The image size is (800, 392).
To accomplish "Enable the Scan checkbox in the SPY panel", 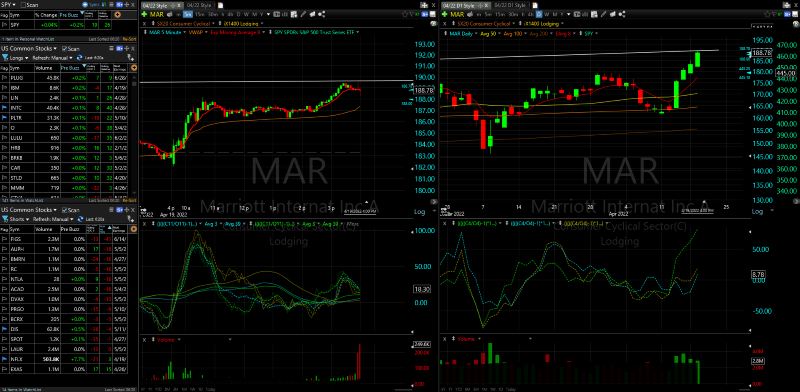I will 23,5.
